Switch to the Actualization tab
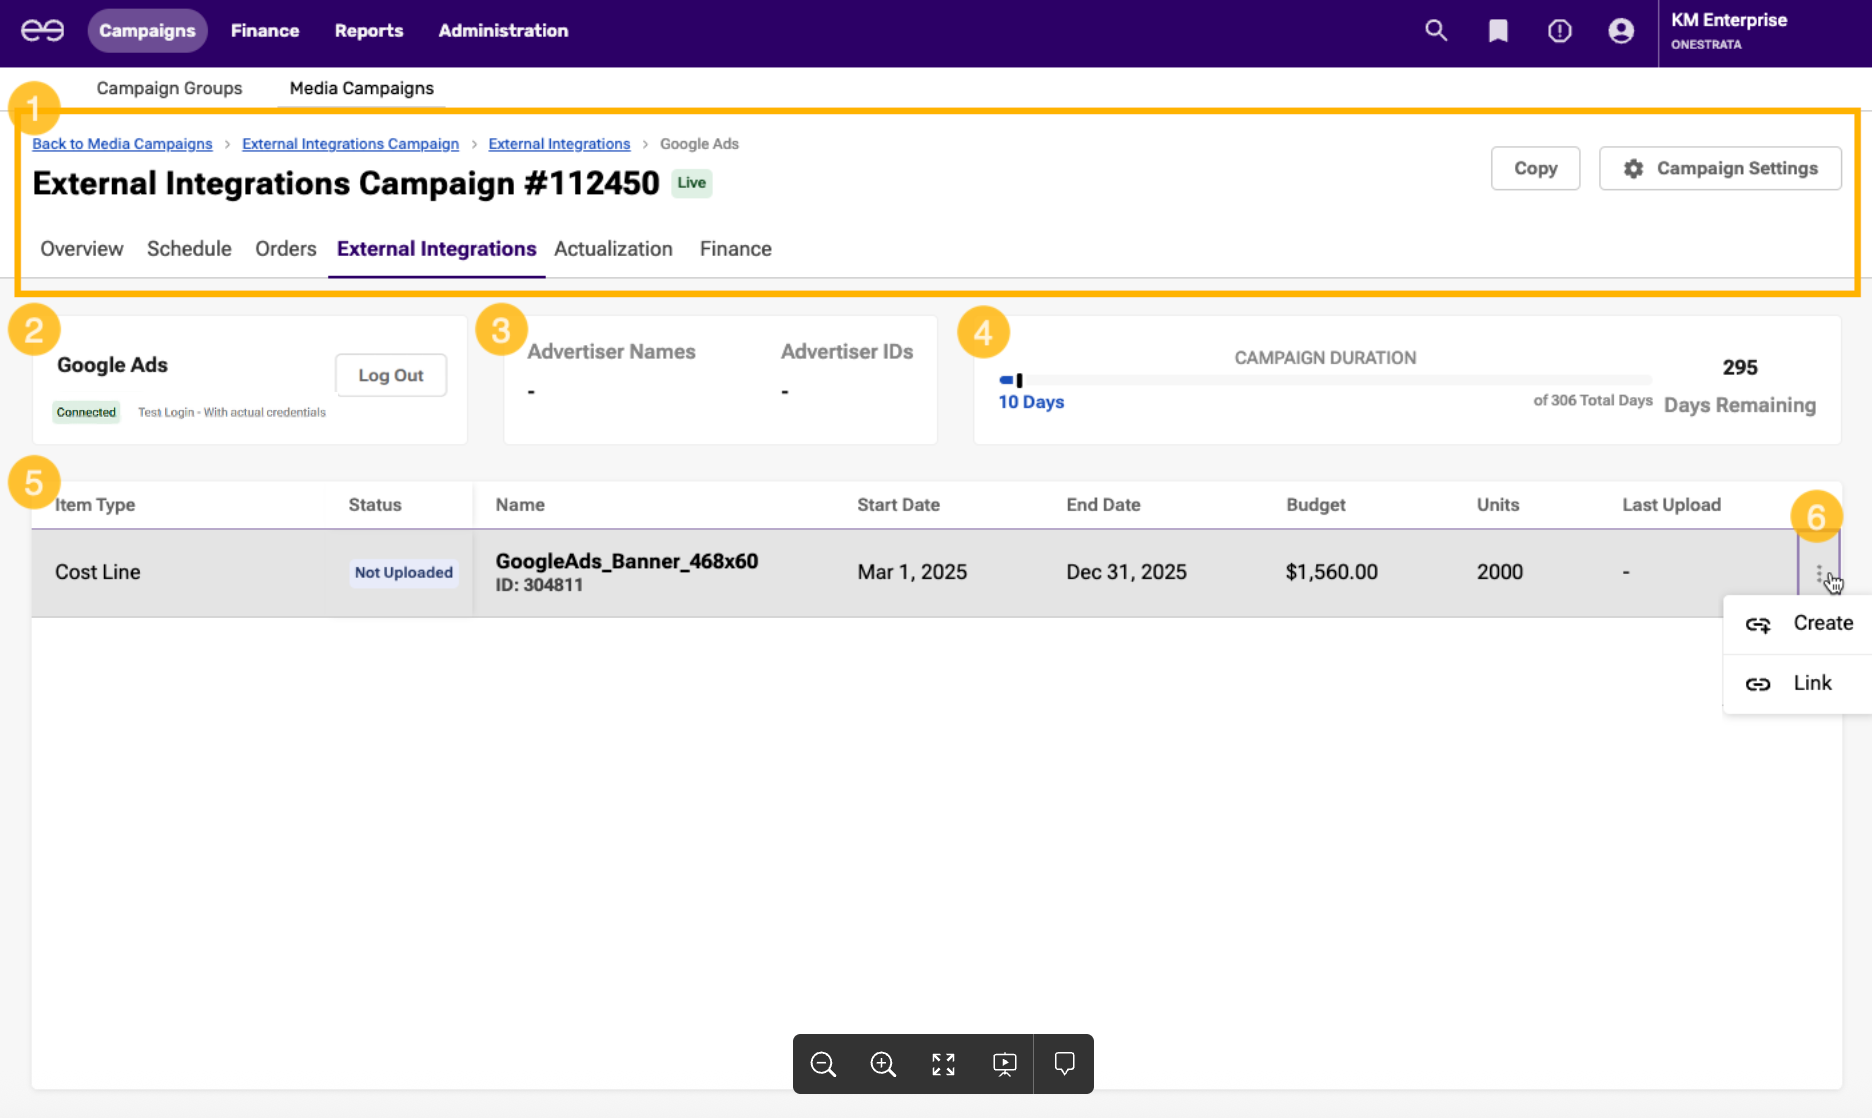 (x=613, y=249)
